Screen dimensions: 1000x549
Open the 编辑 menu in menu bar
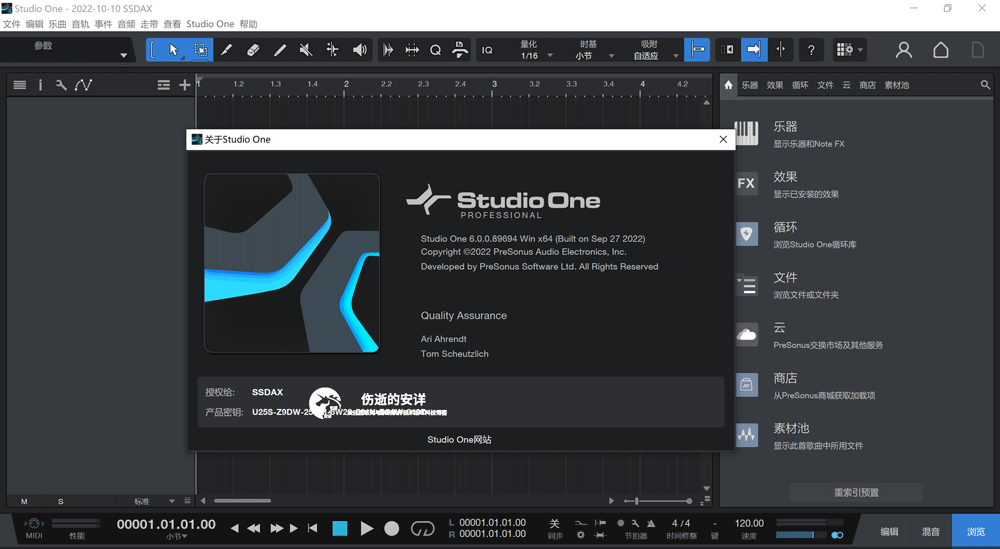click(34, 24)
